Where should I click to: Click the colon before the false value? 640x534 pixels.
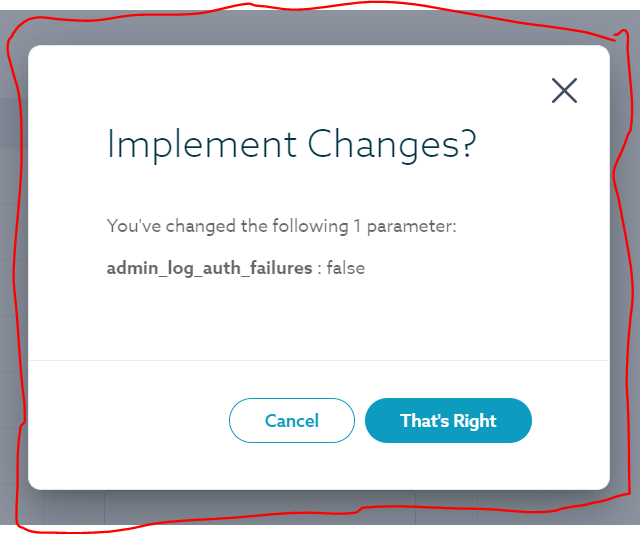point(319,269)
